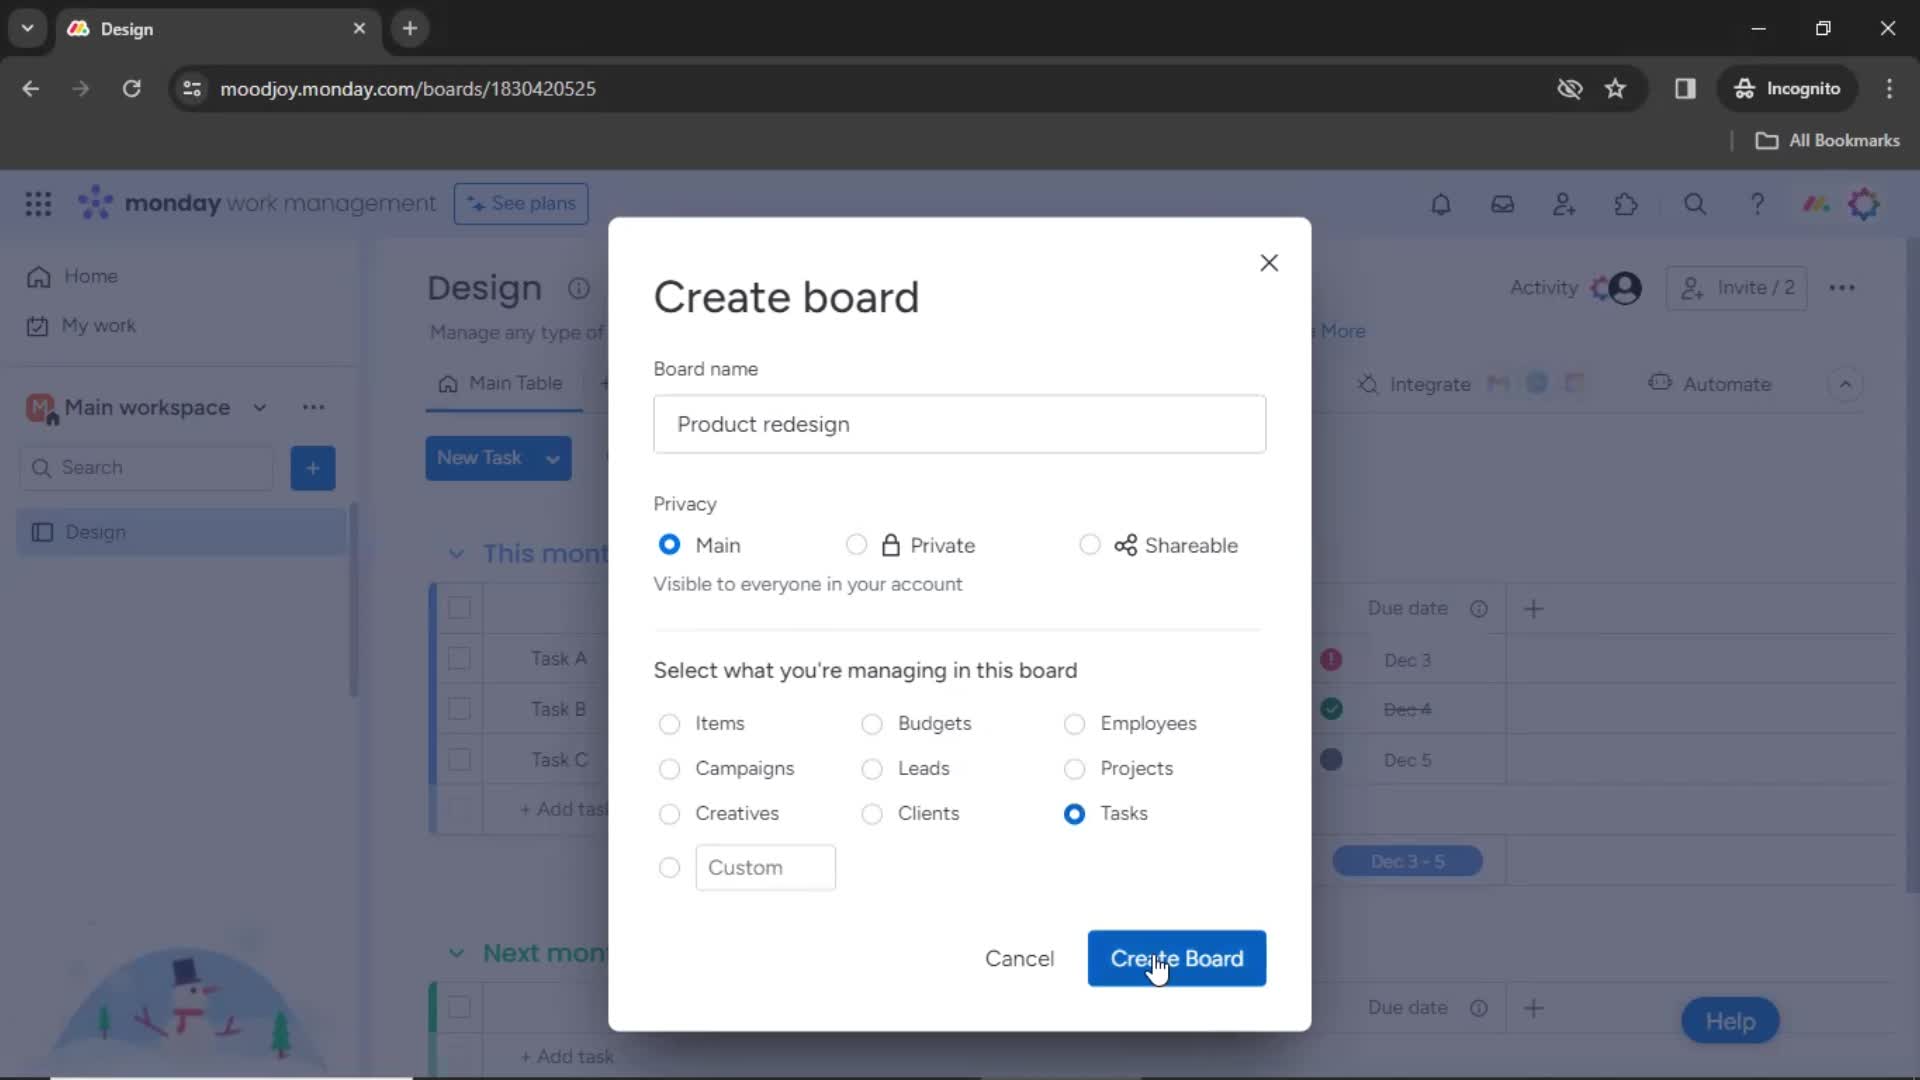
Task: Click the Custom board type text field
Action: (766, 866)
